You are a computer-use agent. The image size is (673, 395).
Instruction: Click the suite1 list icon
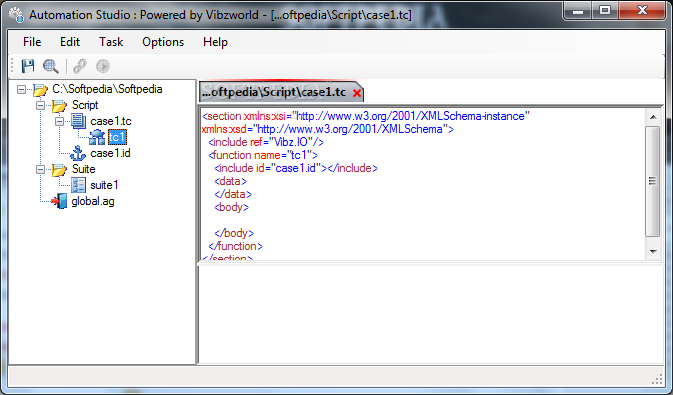pos(78,185)
